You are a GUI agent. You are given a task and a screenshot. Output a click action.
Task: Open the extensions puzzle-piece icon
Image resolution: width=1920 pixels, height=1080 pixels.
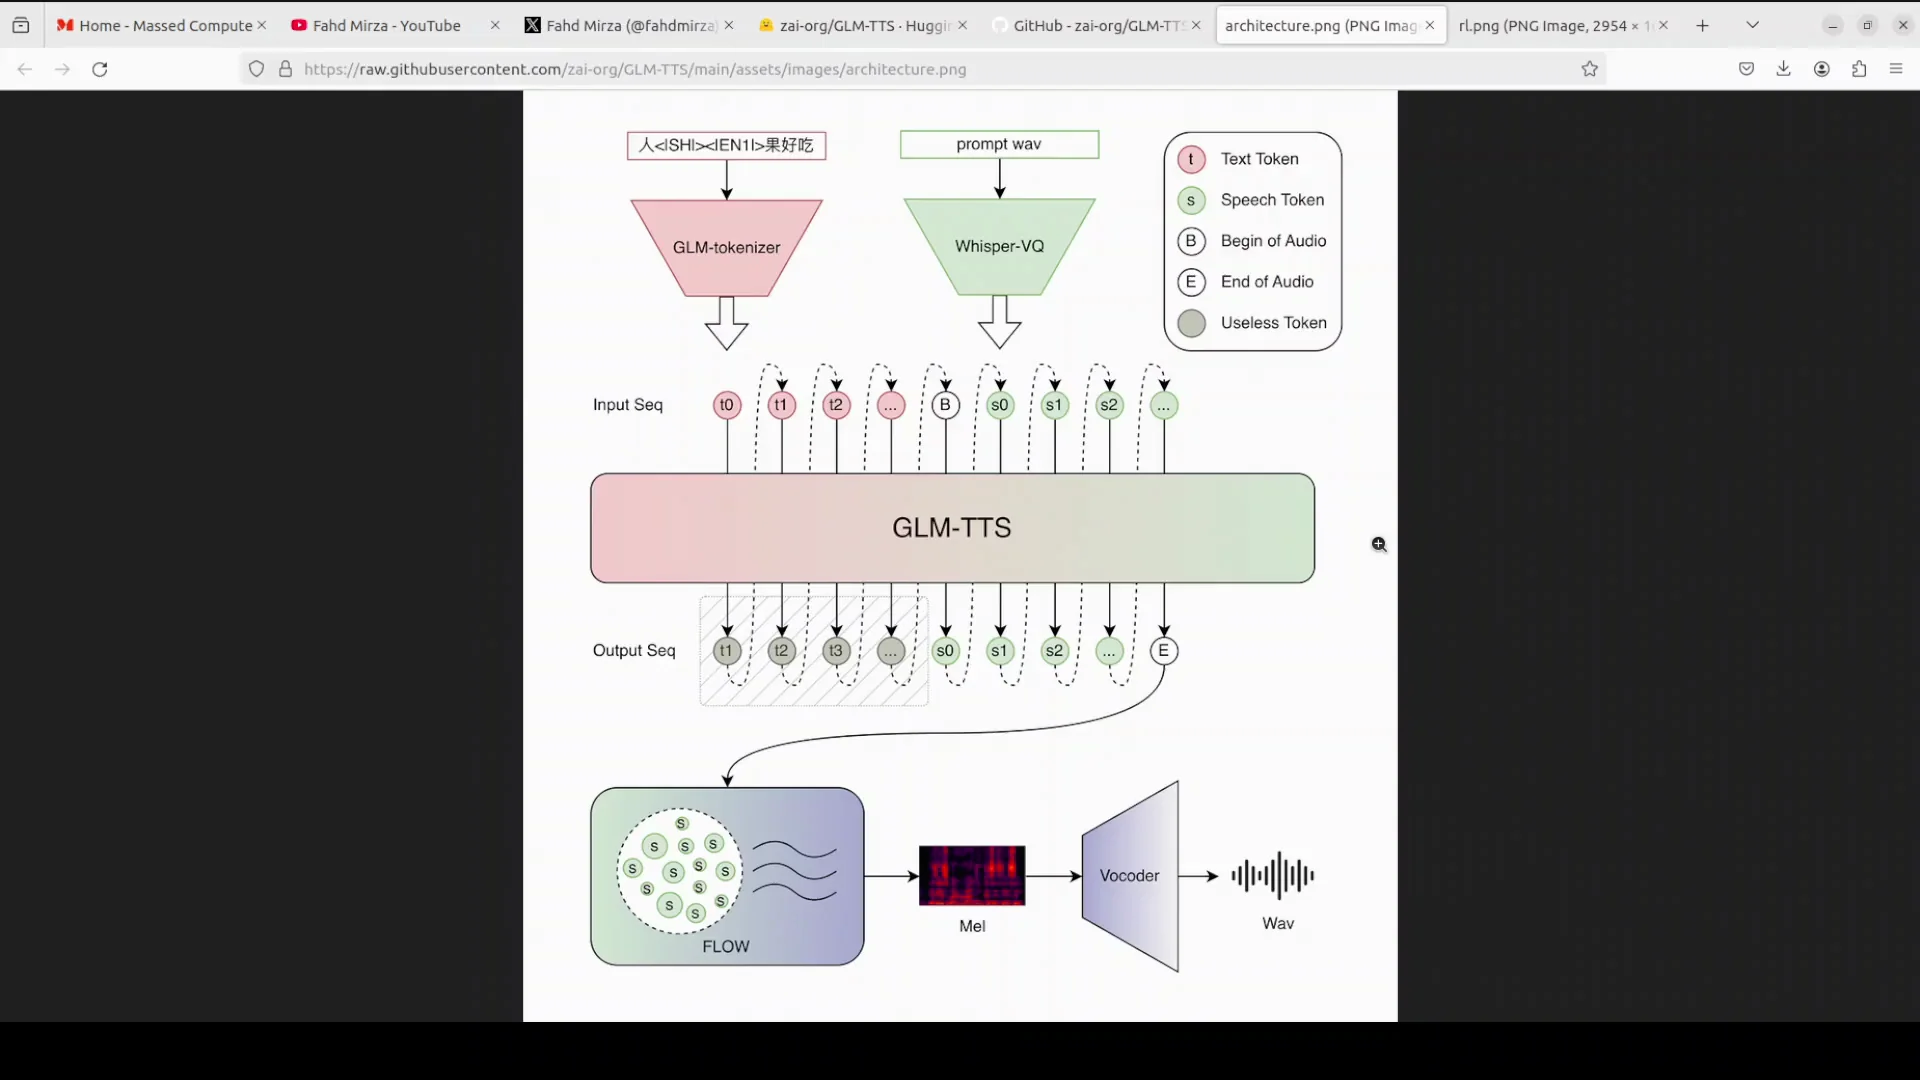pyautogui.click(x=1858, y=69)
